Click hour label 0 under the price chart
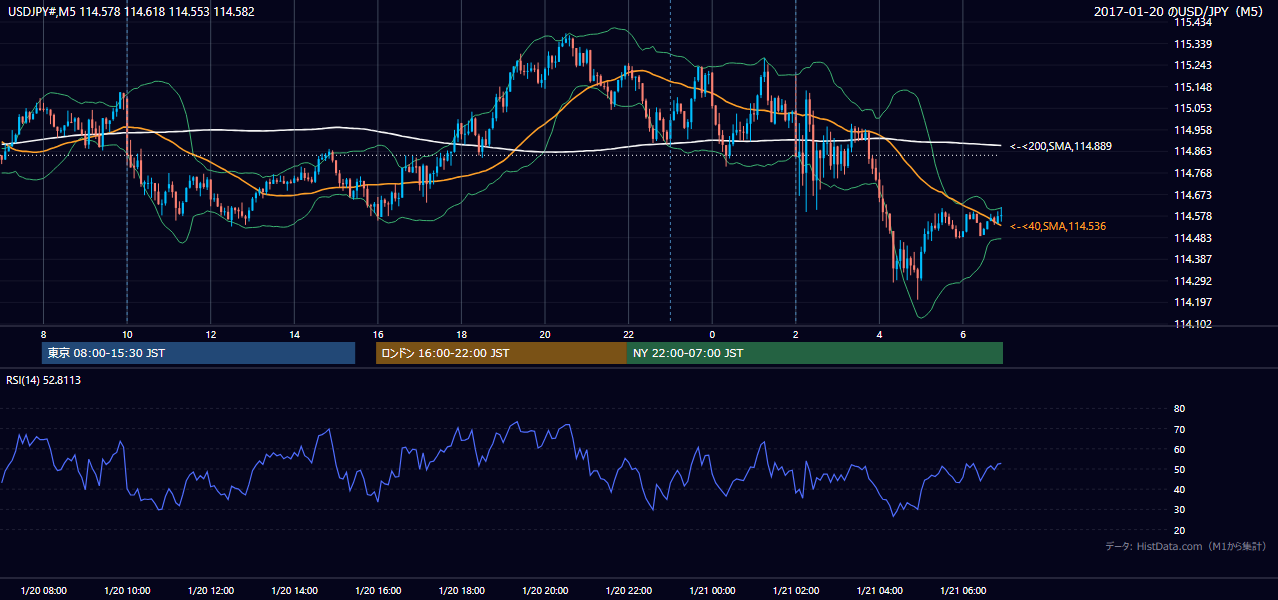1278x600 pixels. click(712, 334)
